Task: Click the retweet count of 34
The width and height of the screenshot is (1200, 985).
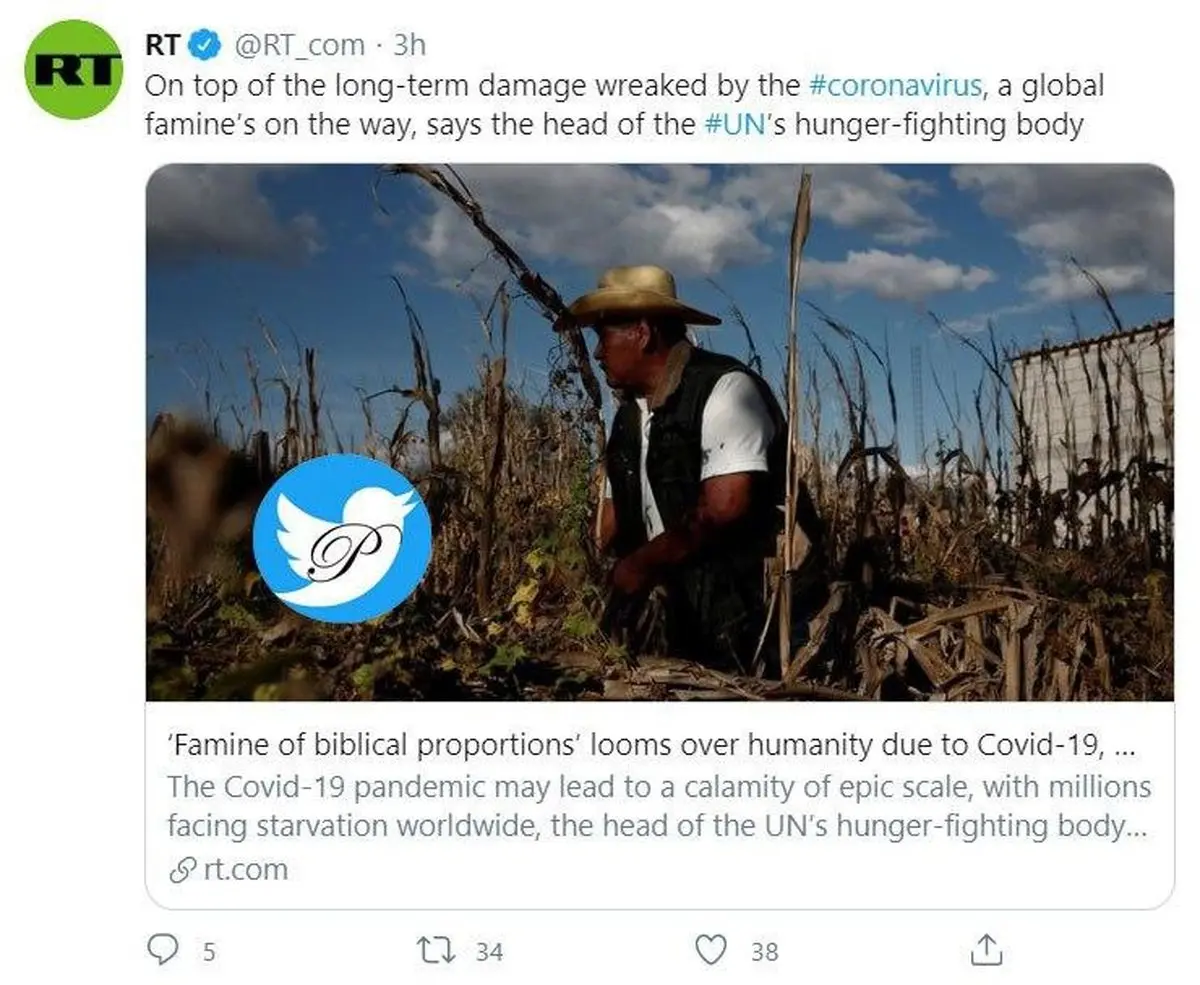Action: (489, 952)
